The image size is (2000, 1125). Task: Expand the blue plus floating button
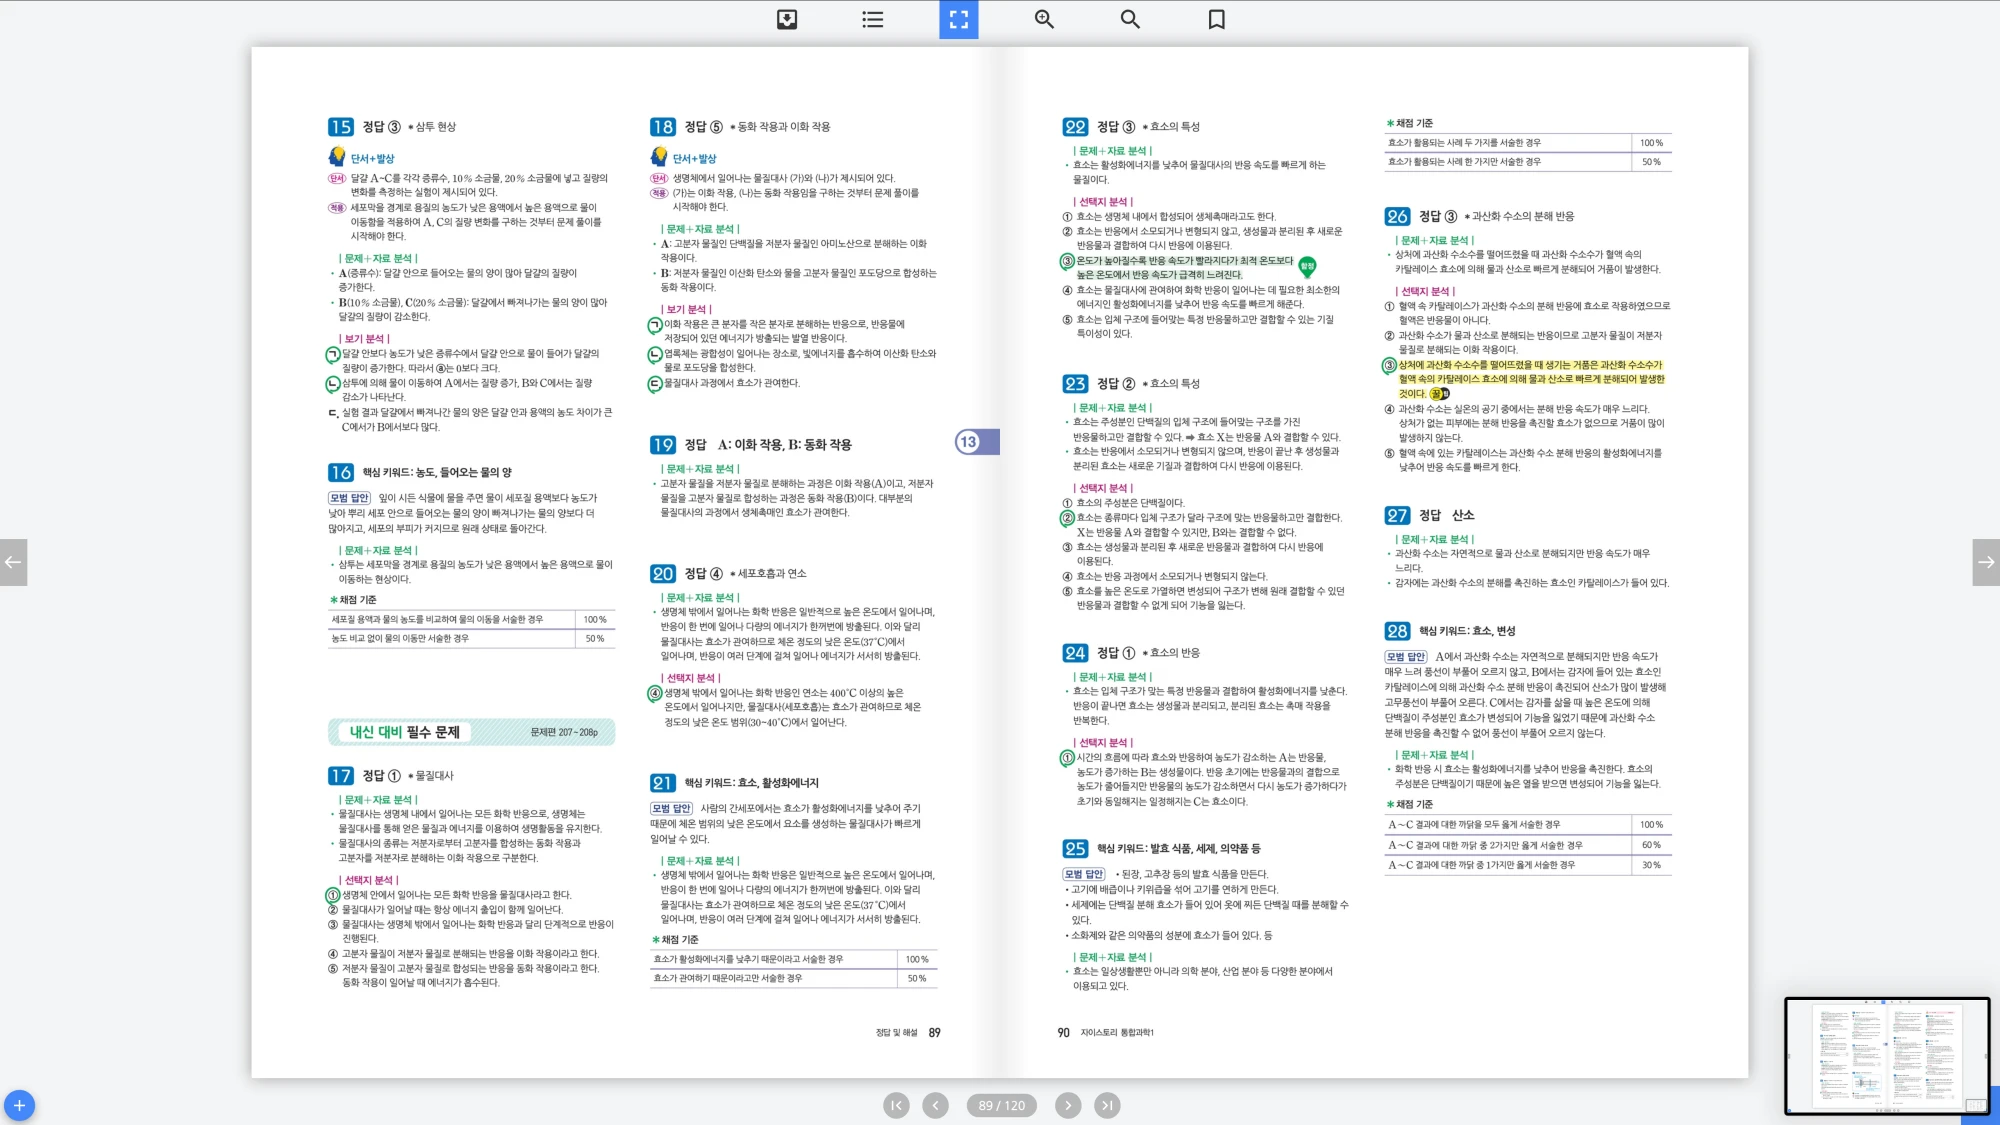(x=19, y=1105)
